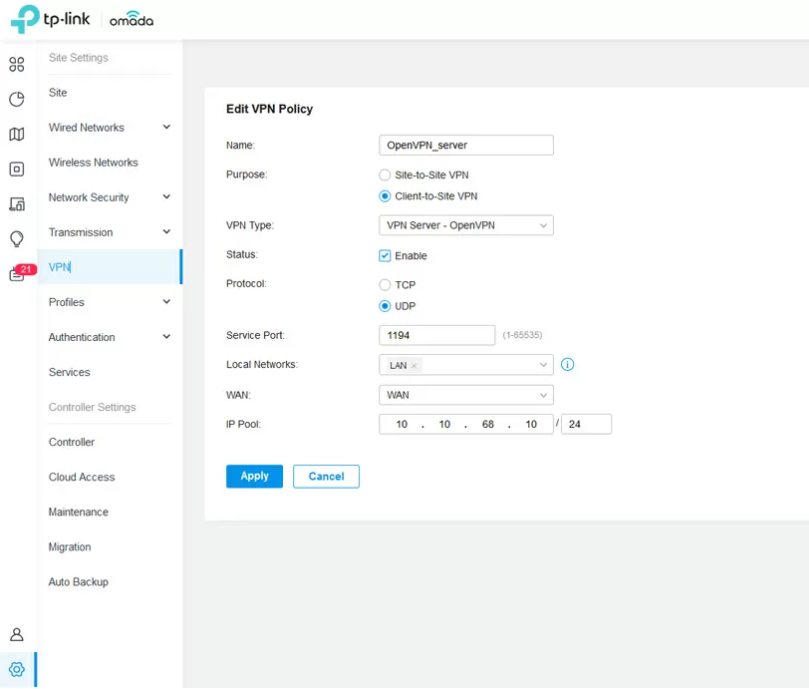Screen dimensions: 809x689
Task: Open the Map icon in sidebar
Action: pyautogui.click(x=16, y=134)
